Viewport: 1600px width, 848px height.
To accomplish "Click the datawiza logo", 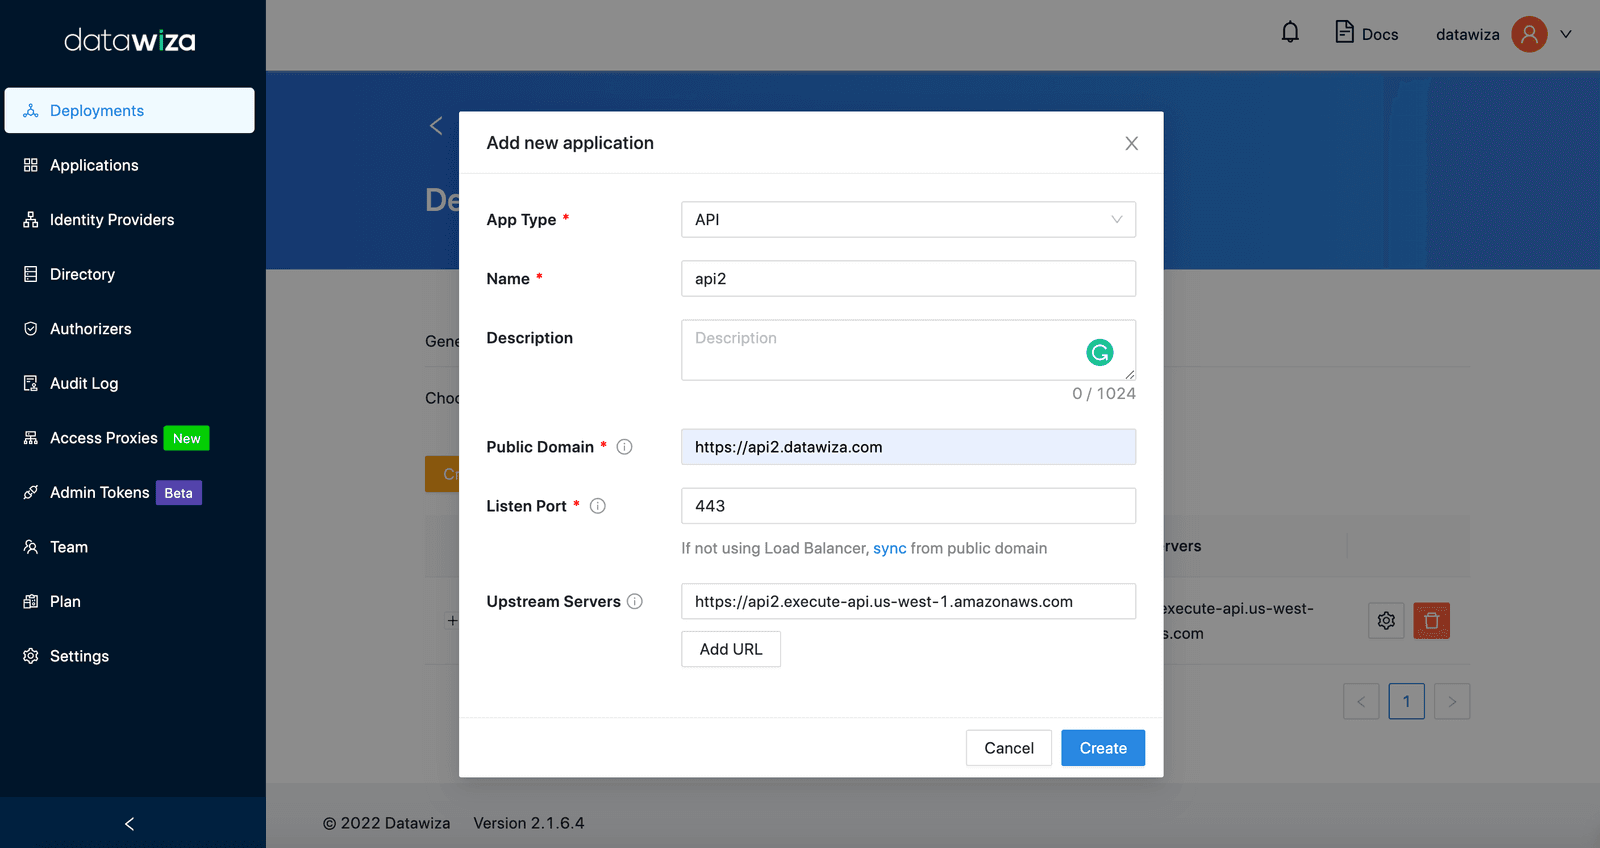I will click(130, 41).
